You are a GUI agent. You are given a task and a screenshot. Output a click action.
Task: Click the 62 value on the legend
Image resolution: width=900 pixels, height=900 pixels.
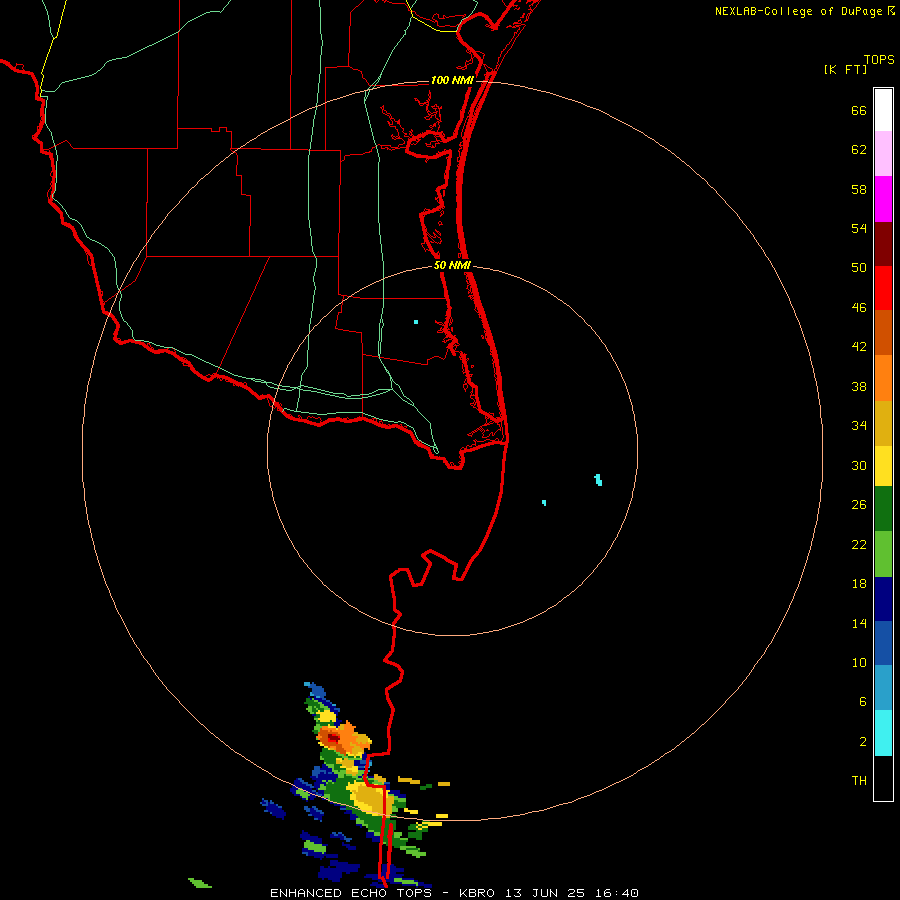[859, 150]
